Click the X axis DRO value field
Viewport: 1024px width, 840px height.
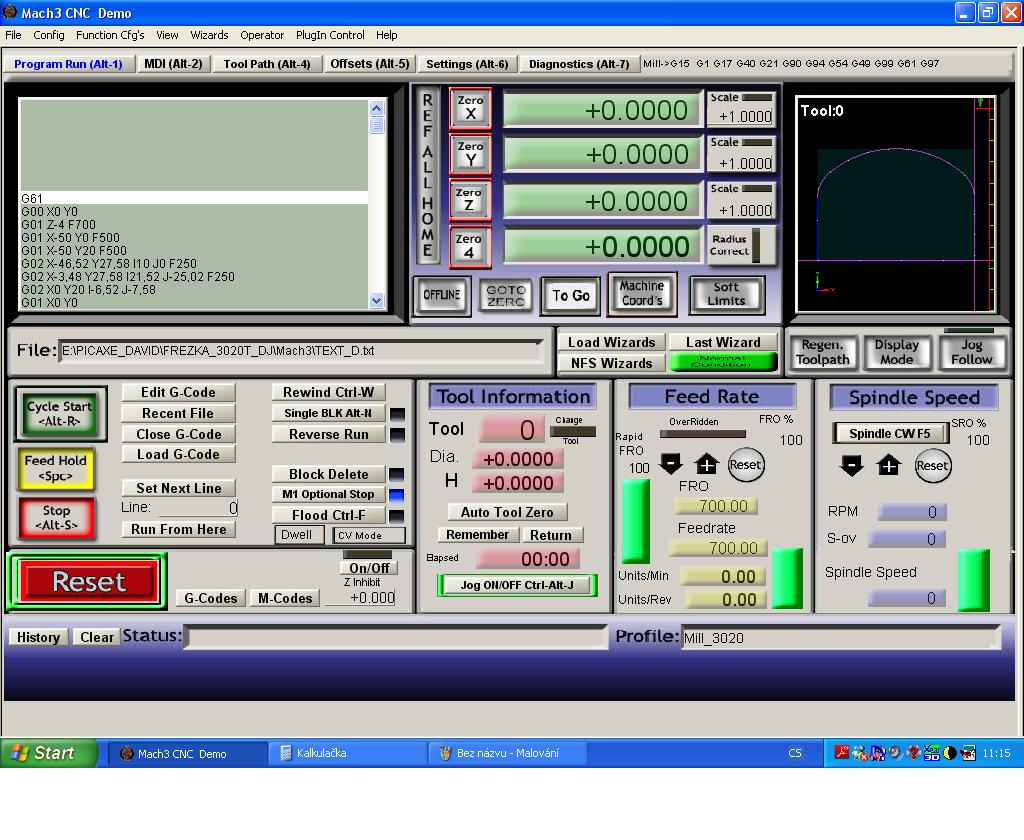(602, 110)
